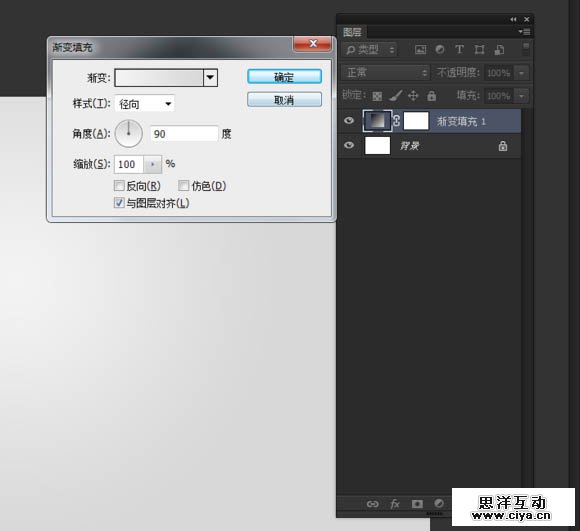Toggle the layer filtering switch

click(526, 49)
